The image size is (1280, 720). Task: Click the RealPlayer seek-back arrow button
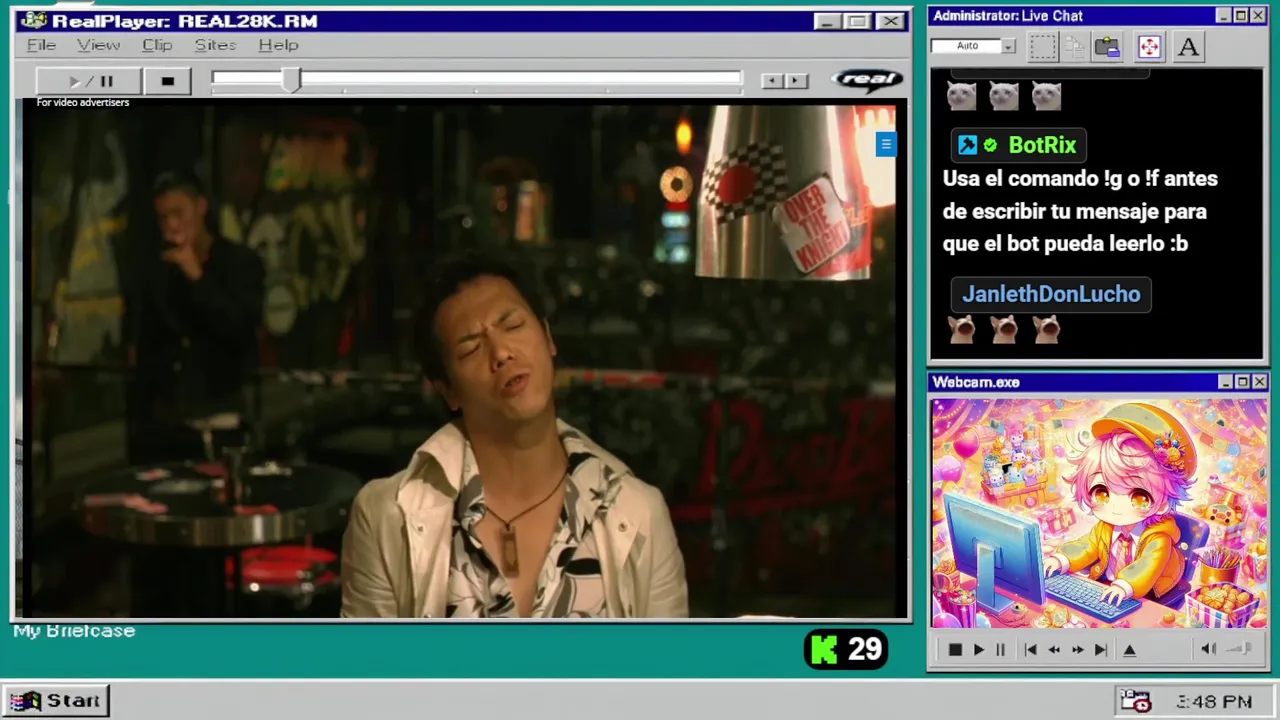771,81
